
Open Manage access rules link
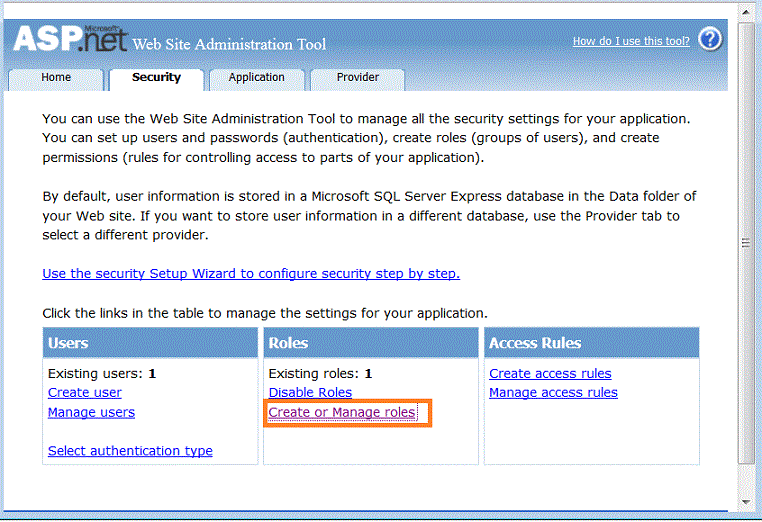[553, 393]
